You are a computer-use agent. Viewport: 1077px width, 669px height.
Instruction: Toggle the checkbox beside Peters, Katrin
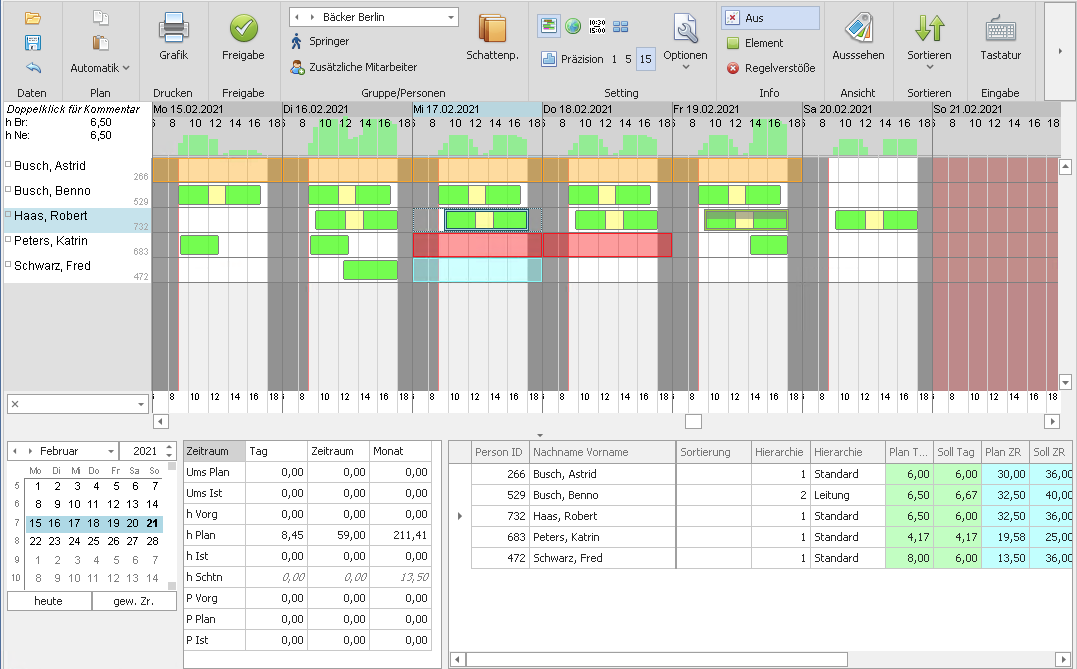click(9, 241)
